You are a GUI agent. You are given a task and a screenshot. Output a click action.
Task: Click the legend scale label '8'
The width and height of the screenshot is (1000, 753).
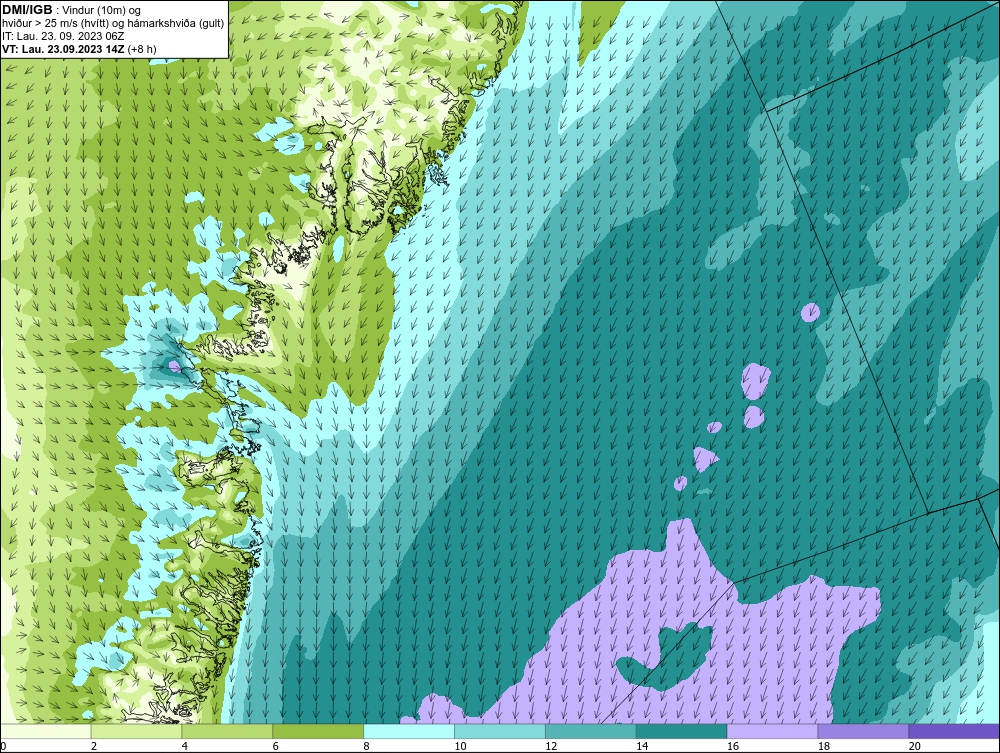367,746
